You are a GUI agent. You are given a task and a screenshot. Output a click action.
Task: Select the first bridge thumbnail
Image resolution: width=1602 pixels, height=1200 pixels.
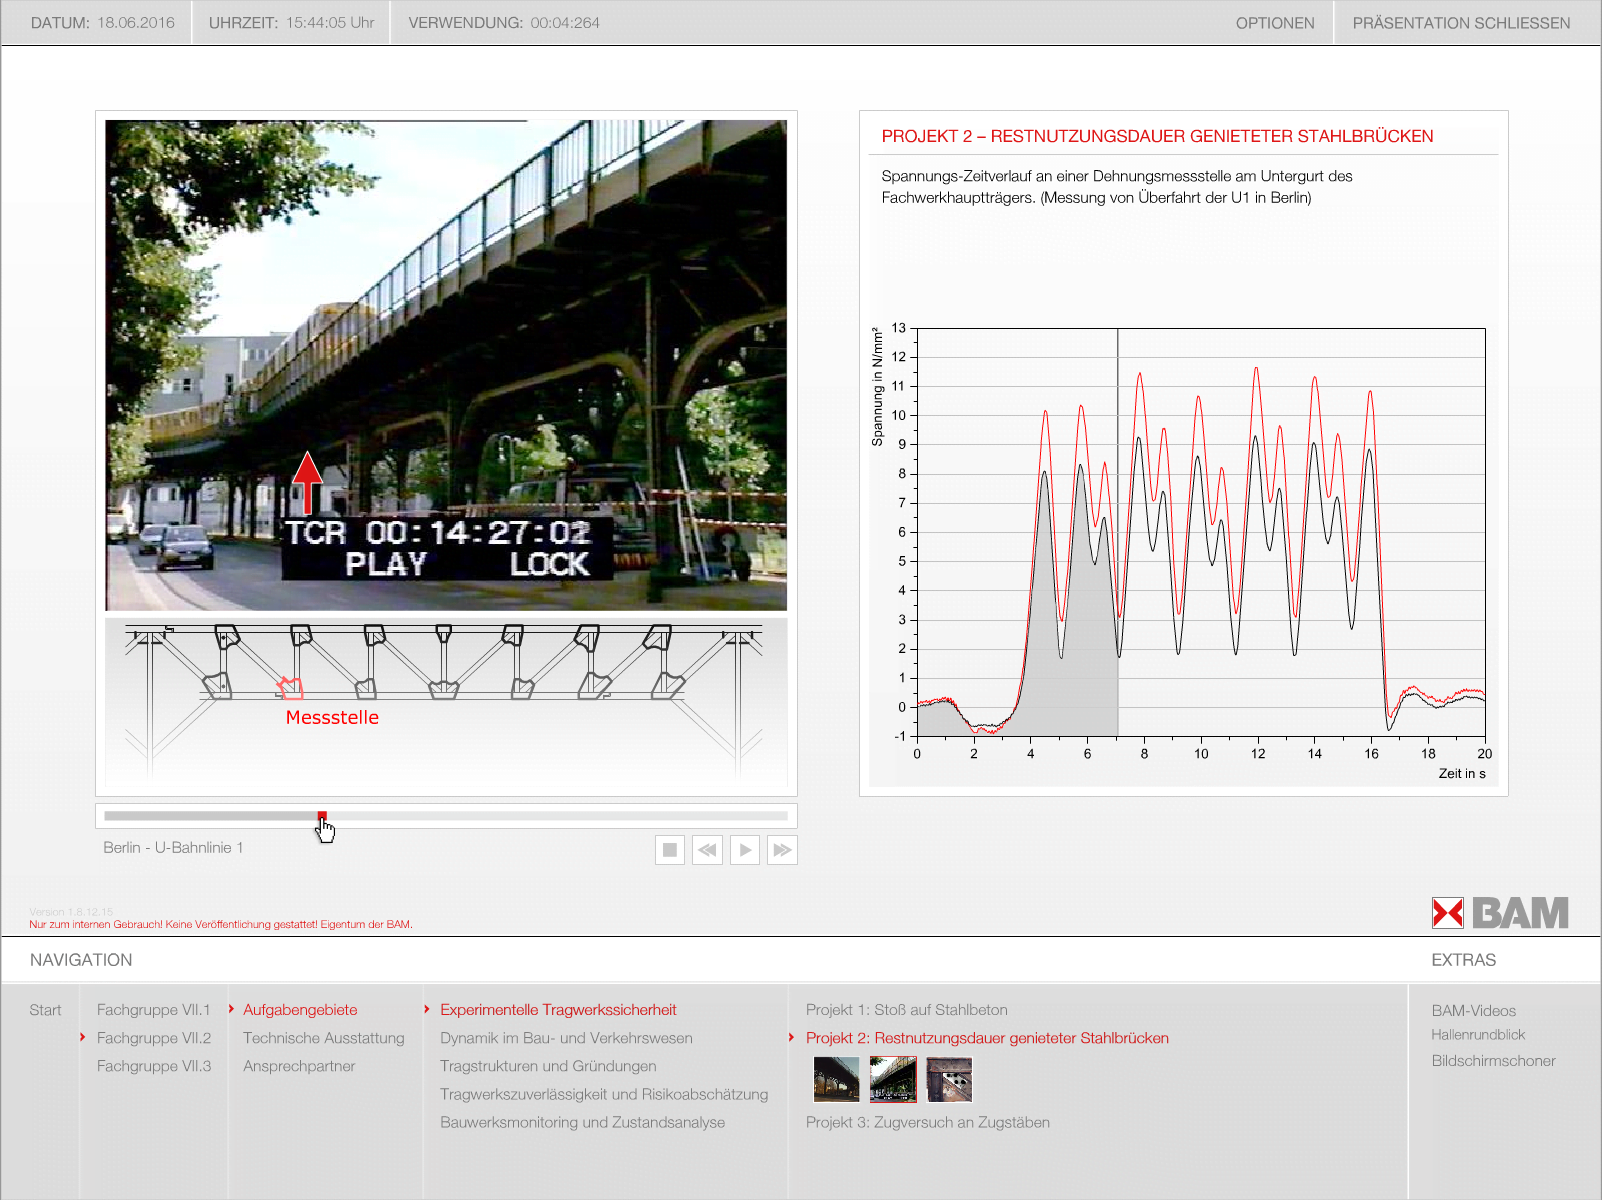pyautogui.click(x=836, y=1080)
